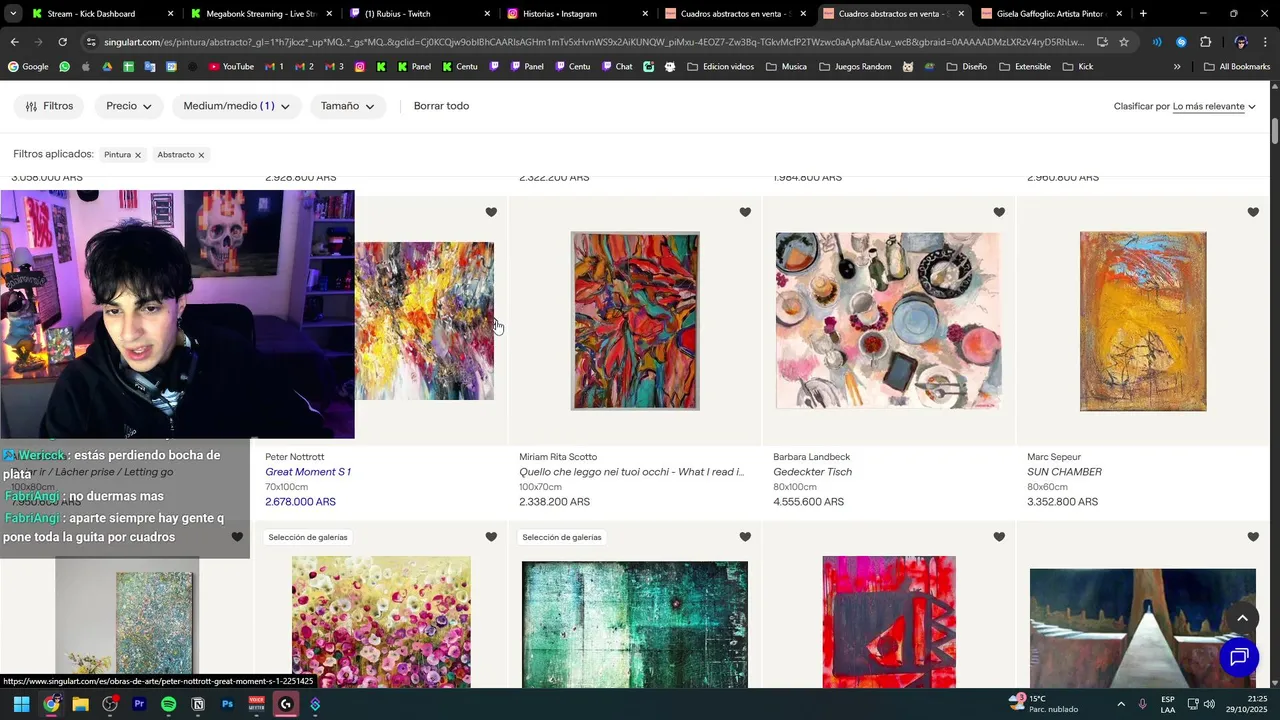The width and height of the screenshot is (1280, 720).
Task: Open the Quello che leggo artwork title
Action: [631, 472]
